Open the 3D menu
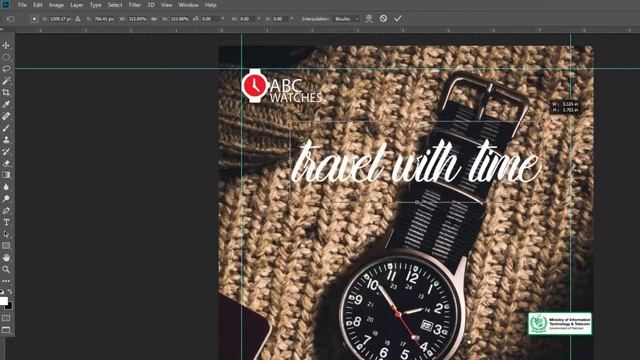 point(151,5)
